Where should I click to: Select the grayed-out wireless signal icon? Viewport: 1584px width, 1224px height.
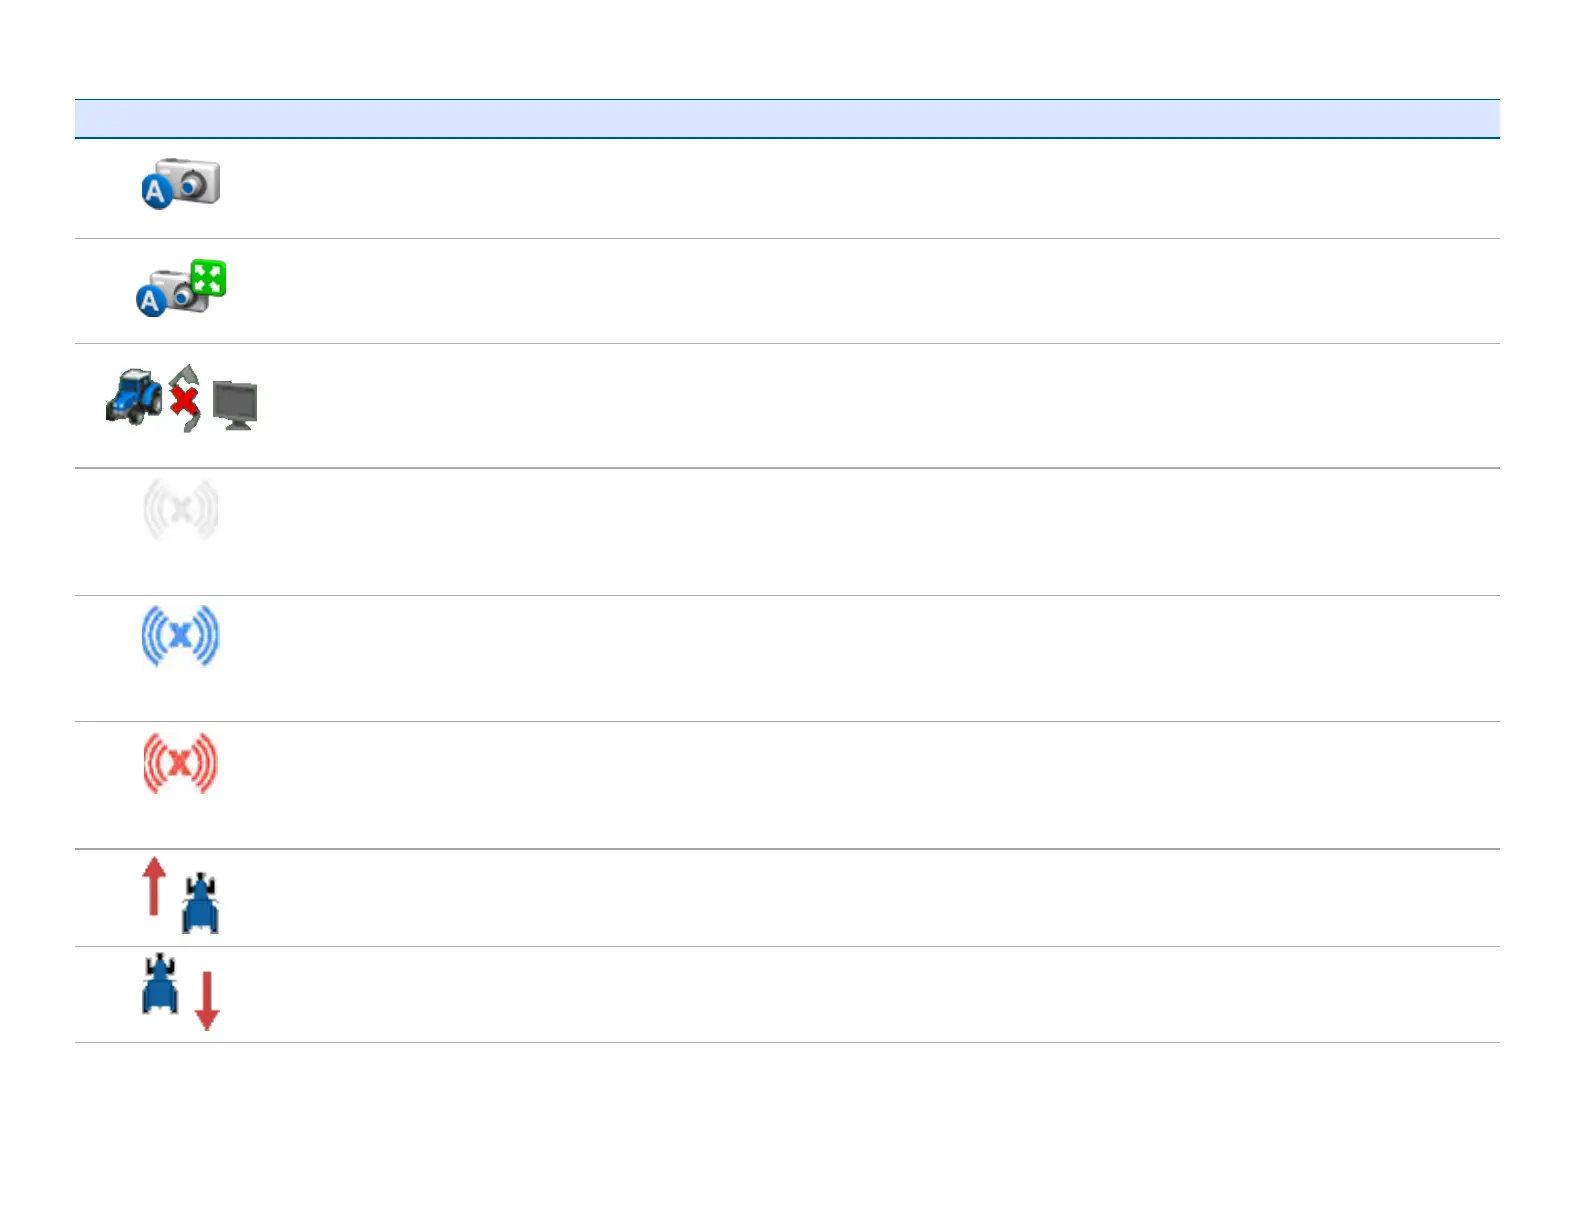(x=180, y=510)
